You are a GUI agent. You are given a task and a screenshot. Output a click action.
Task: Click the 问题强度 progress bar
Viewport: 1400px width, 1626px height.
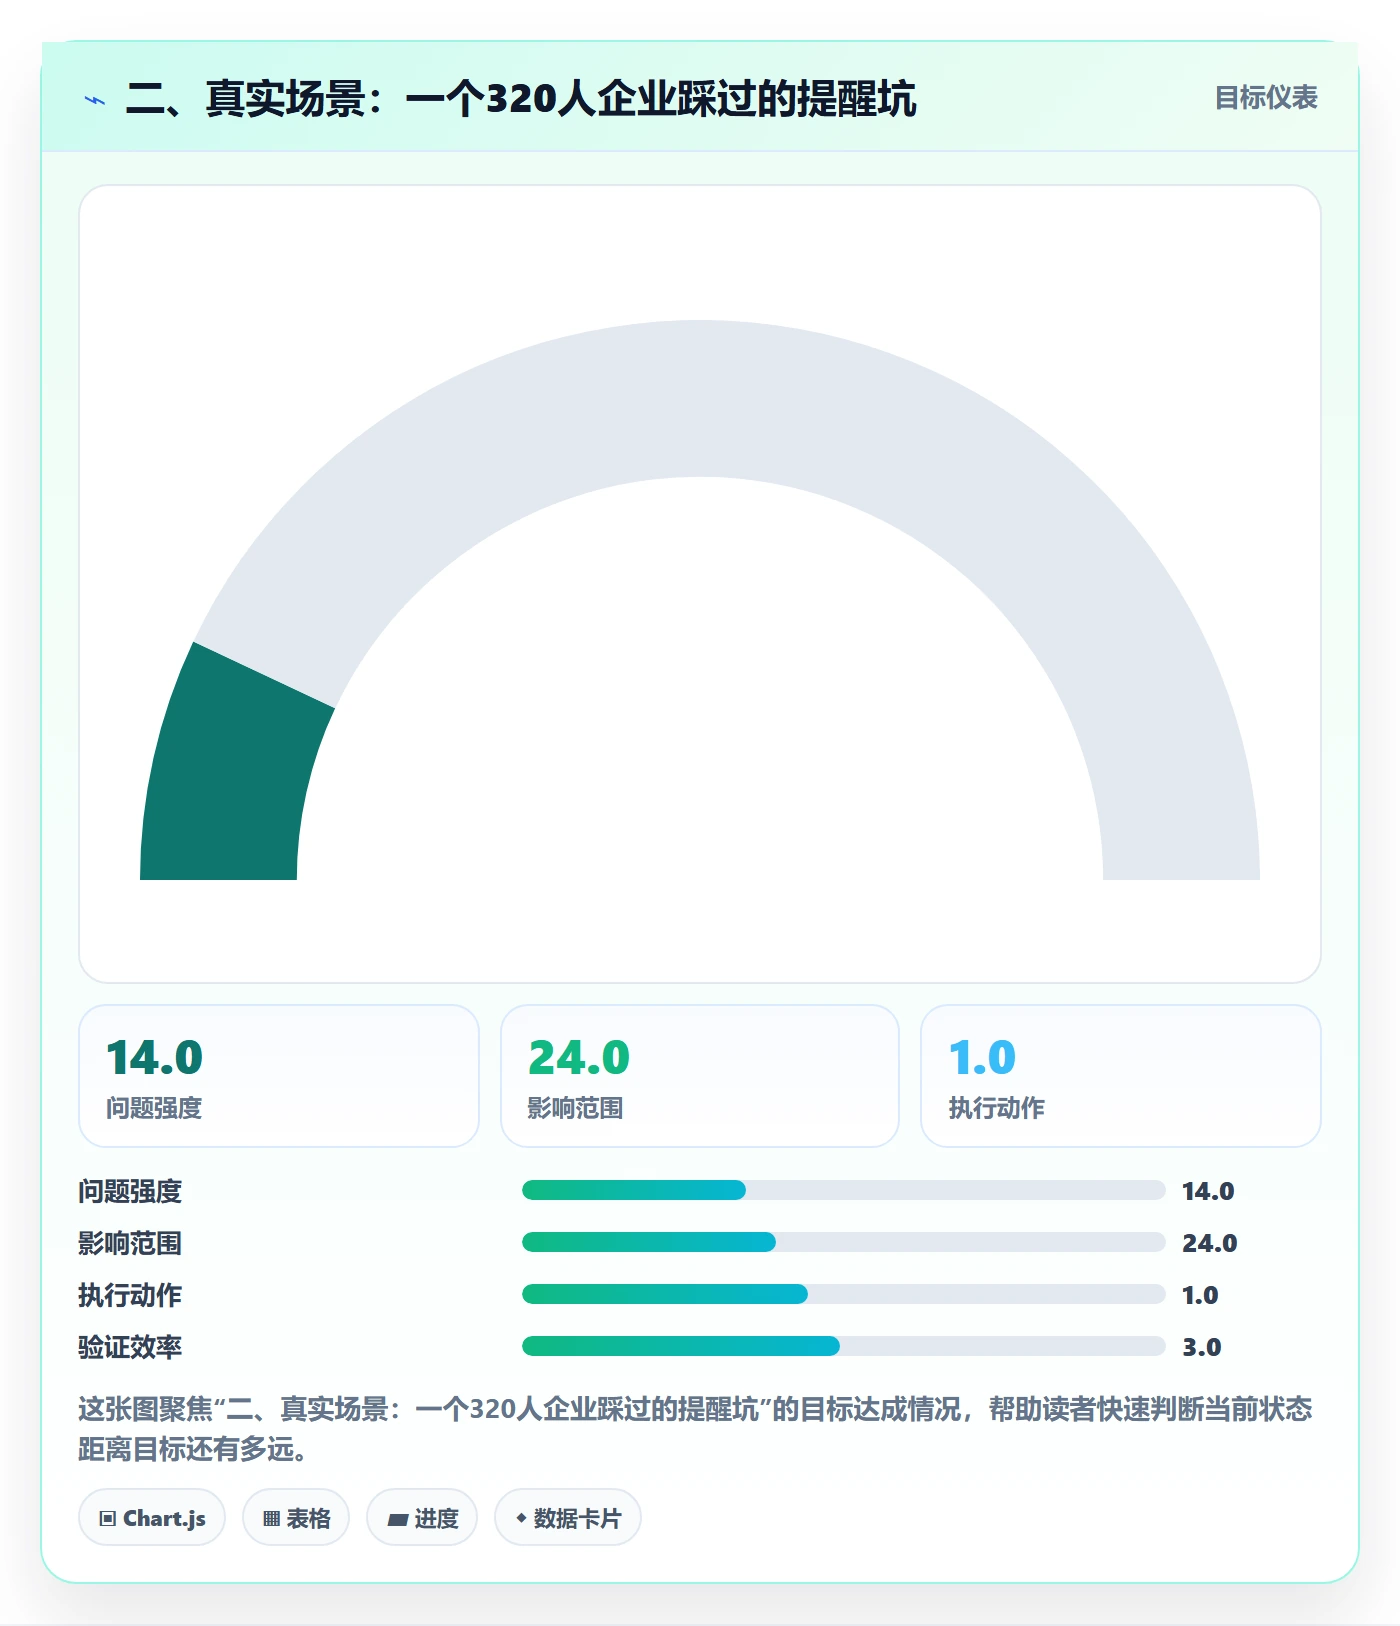(843, 1190)
